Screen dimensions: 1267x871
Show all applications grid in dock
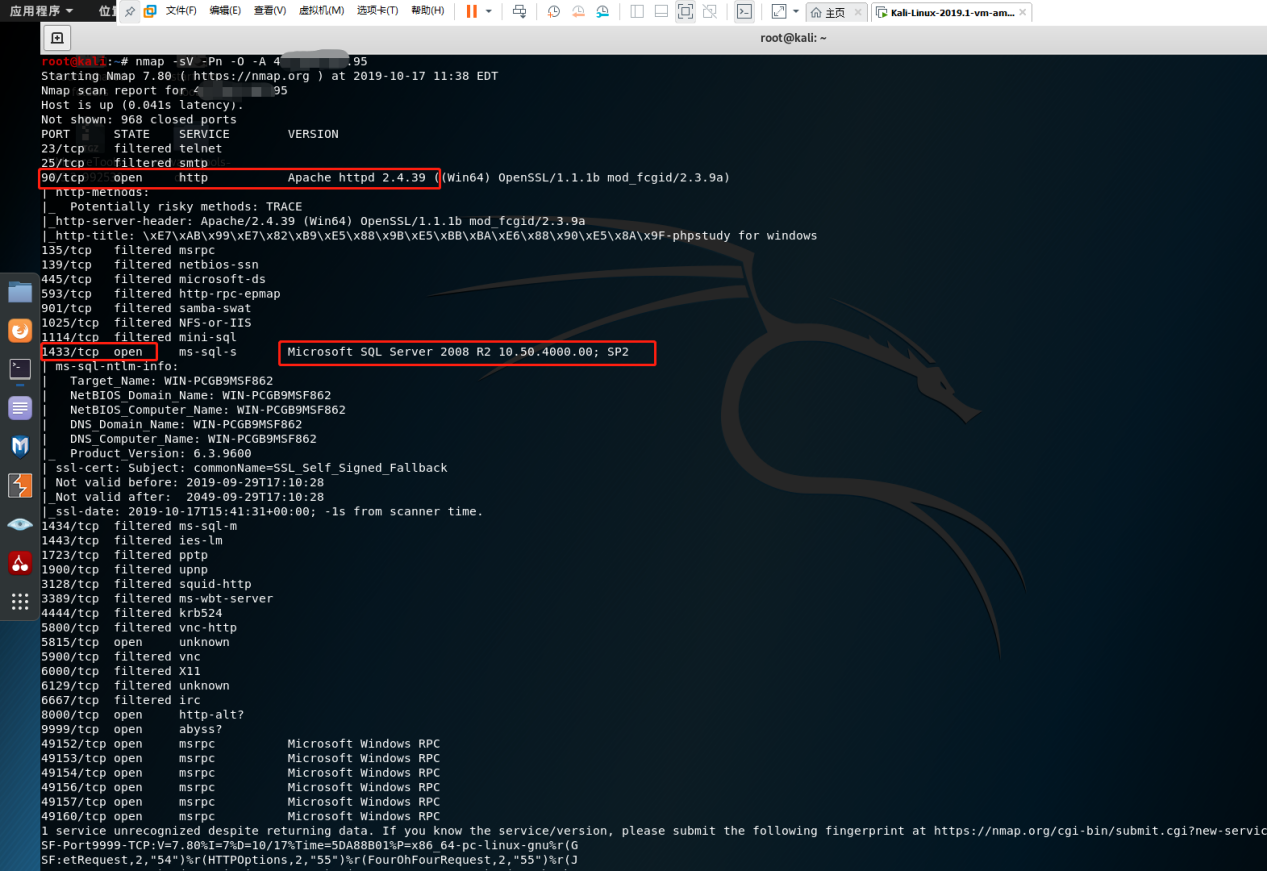point(20,601)
